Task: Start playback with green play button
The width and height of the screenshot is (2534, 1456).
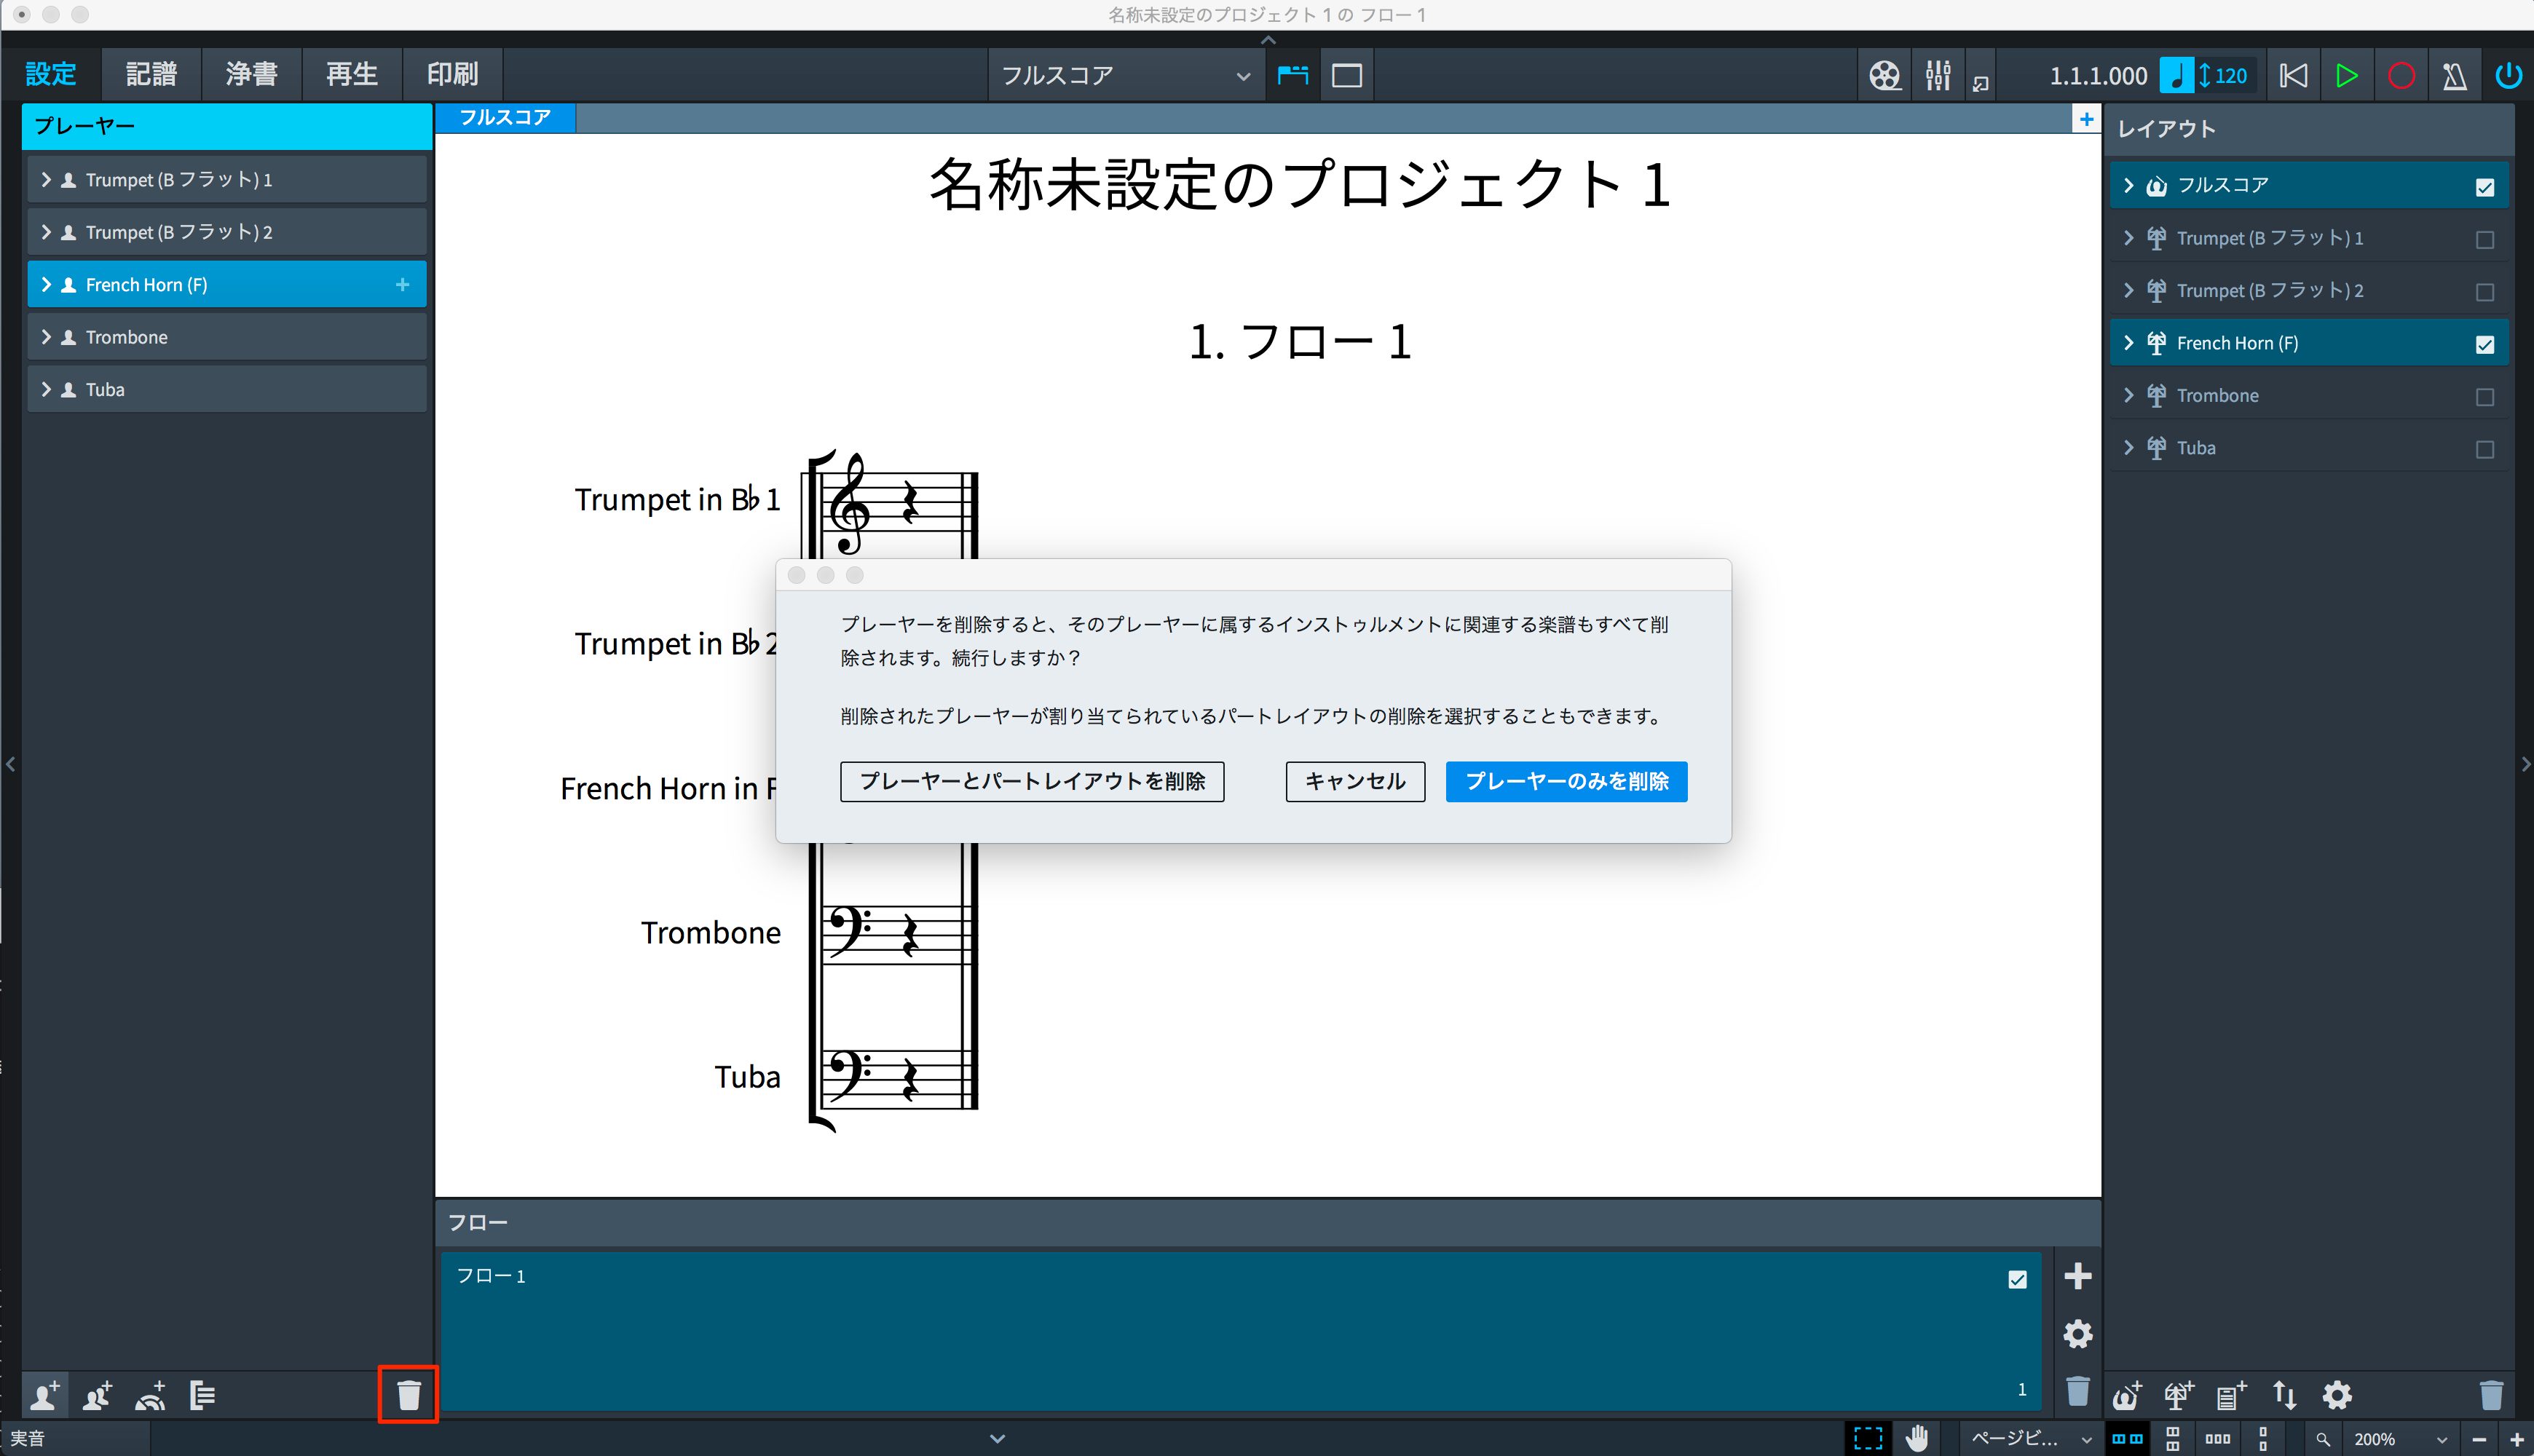Action: pyautogui.click(x=2346, y=76)
